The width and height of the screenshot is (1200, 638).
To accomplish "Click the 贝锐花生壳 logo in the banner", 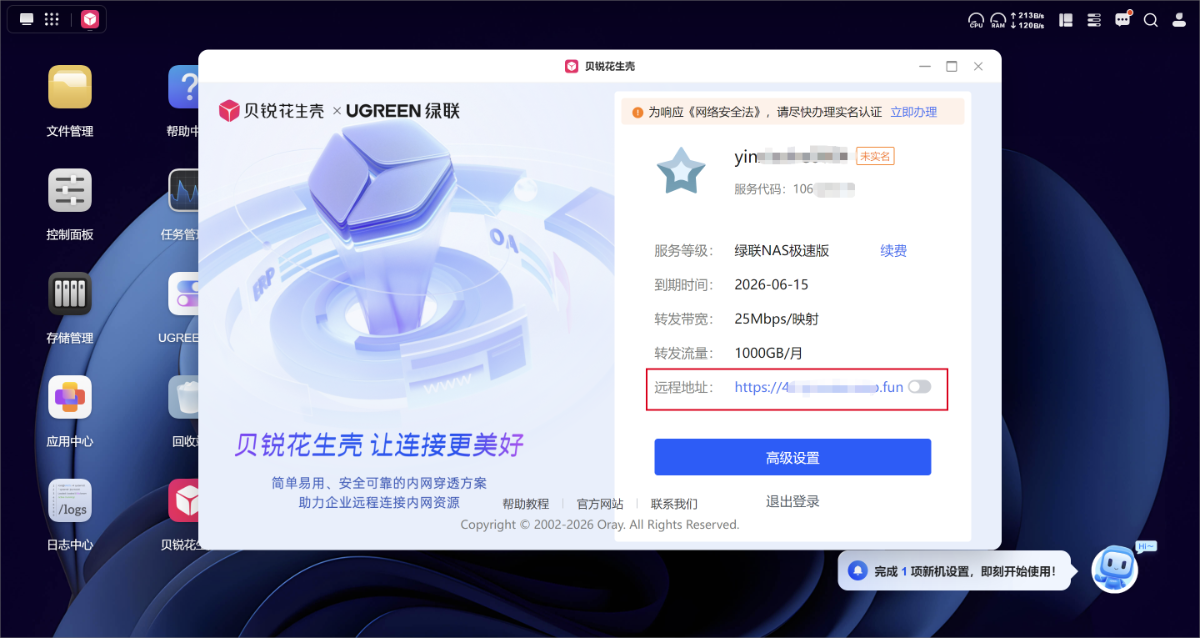I will [x=271, y=110].
